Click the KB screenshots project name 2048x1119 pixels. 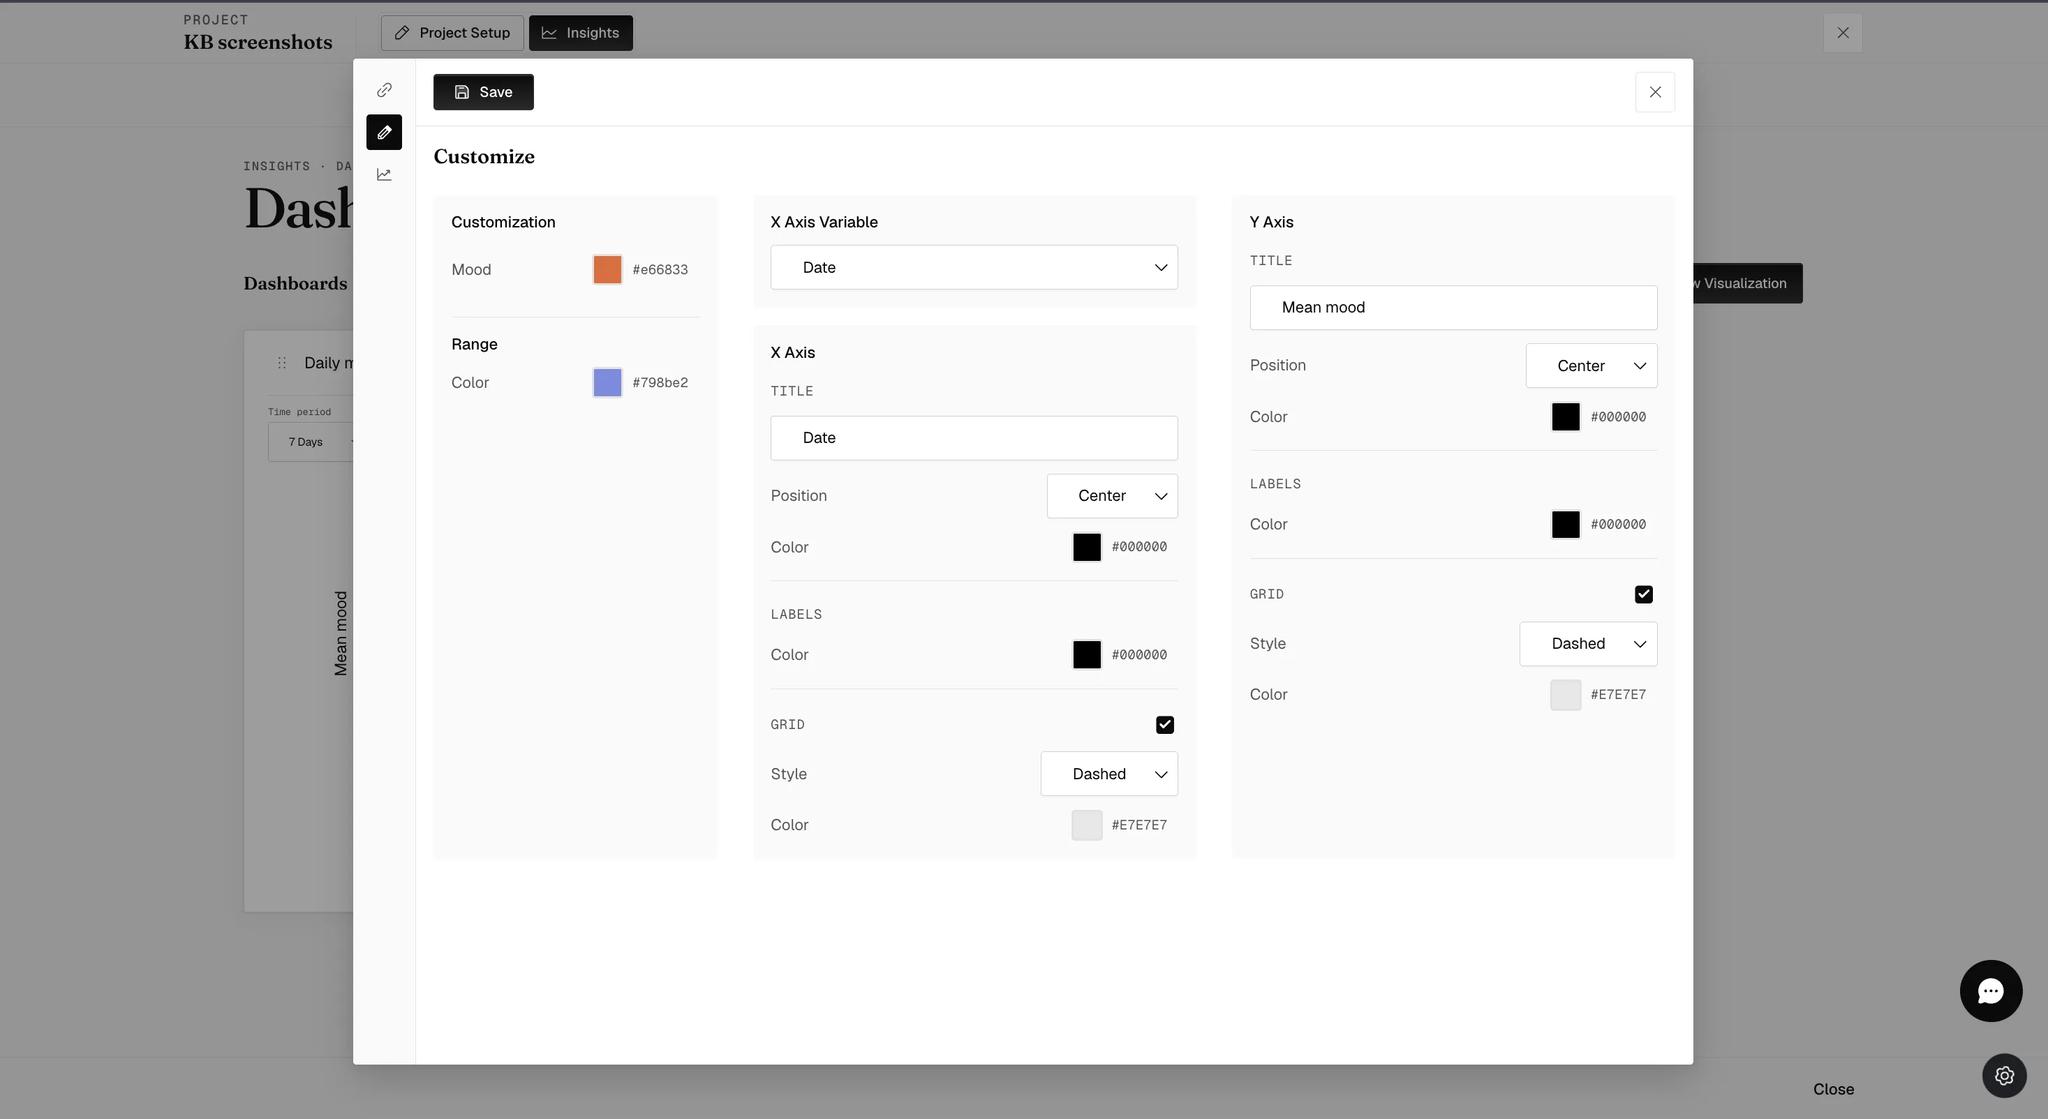coord(258,42)
